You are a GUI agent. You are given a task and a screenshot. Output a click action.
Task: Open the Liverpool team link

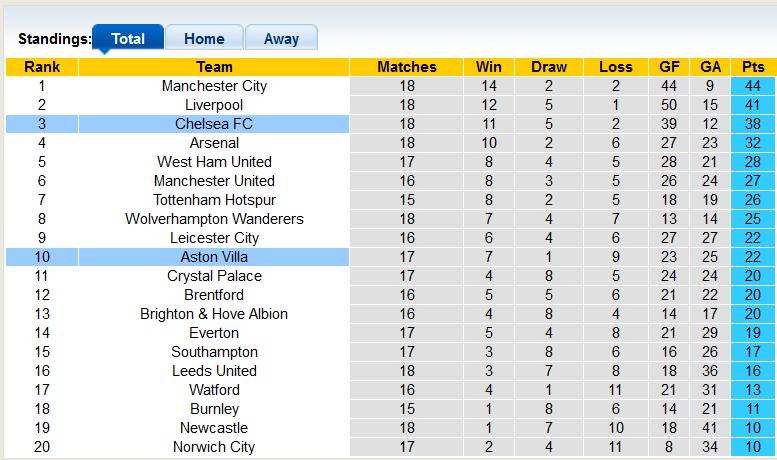(214, 105)
